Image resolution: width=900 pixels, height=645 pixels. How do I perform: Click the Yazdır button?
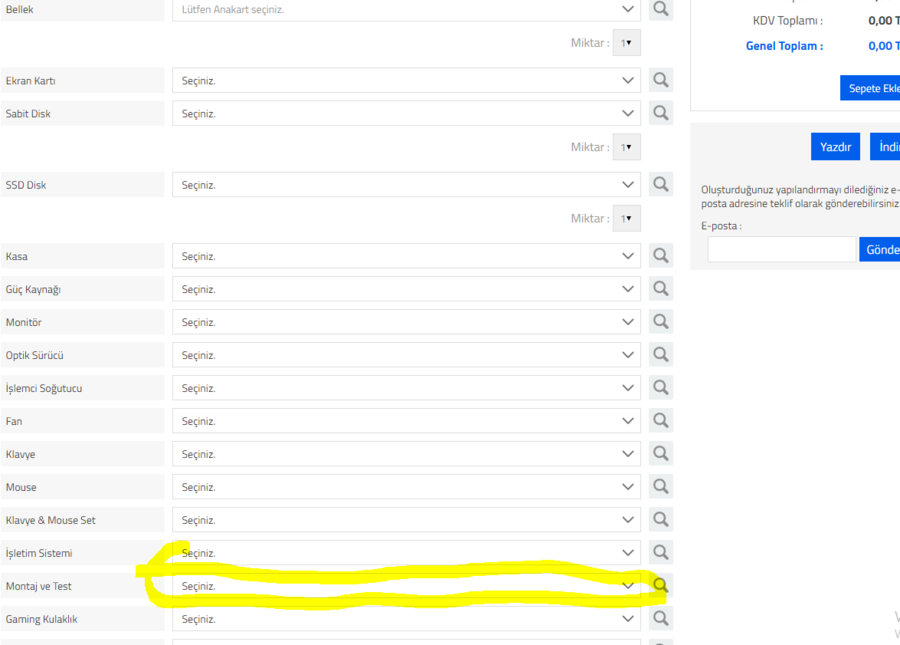835,147
